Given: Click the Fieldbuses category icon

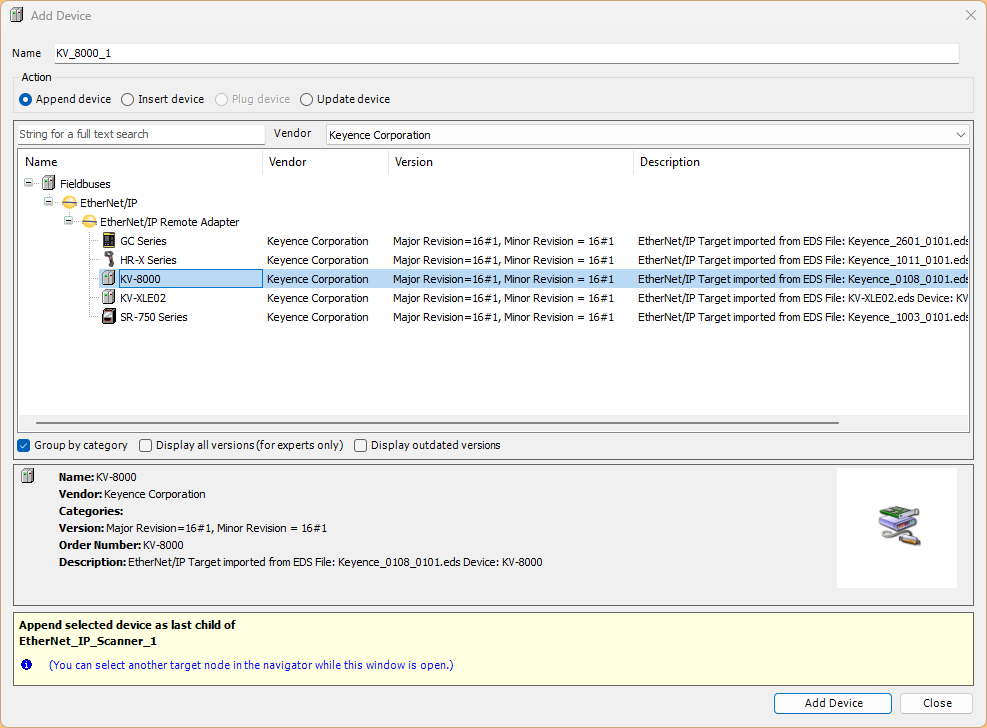Looking at the screenshot, I should [x=48, y=184].
